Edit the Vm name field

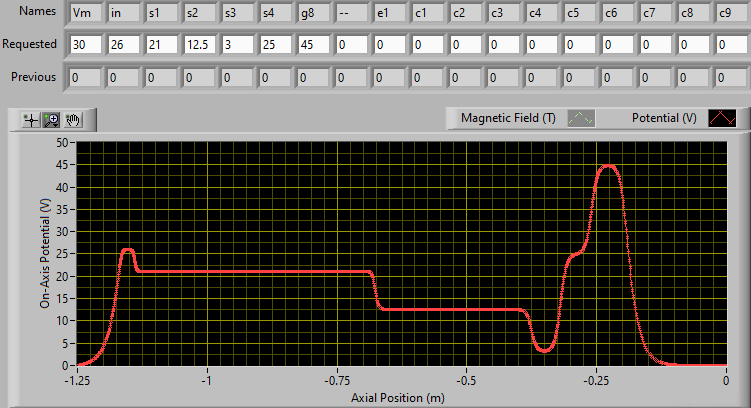click(x=86, y=13)
